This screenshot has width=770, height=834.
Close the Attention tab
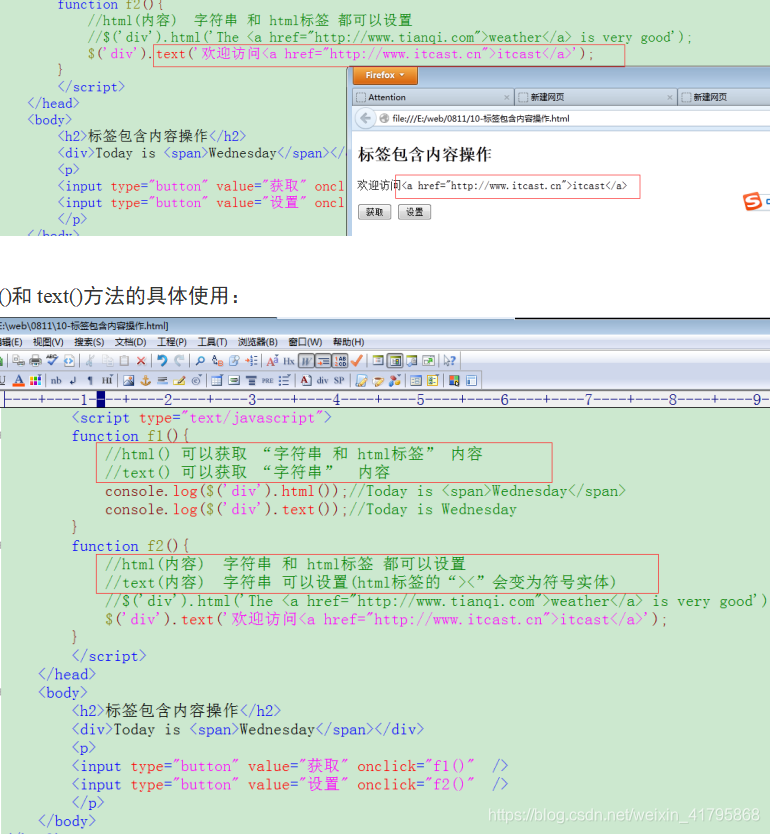[506, 97]
